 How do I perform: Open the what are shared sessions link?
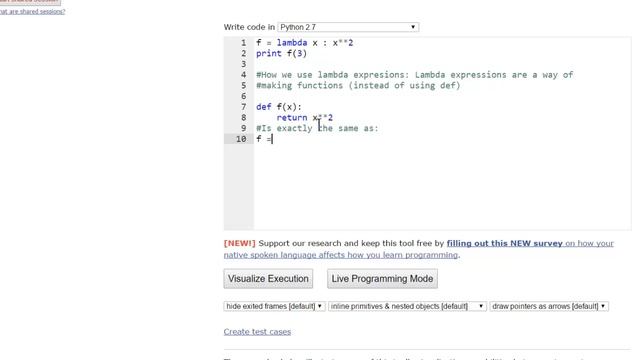pyautogui.click(x=32, y=11)
